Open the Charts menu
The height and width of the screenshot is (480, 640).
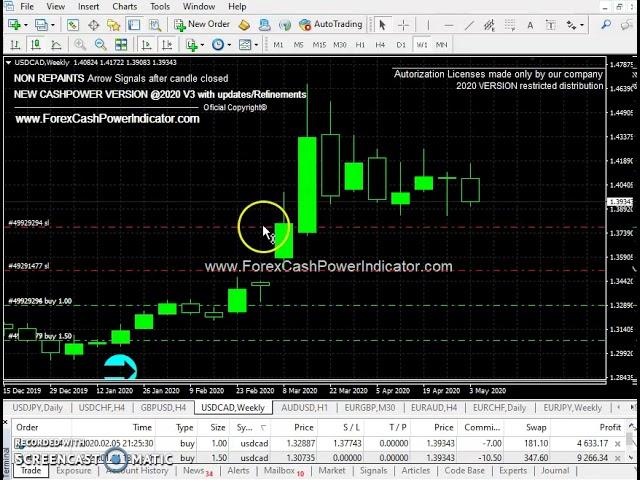click(124, 7)
